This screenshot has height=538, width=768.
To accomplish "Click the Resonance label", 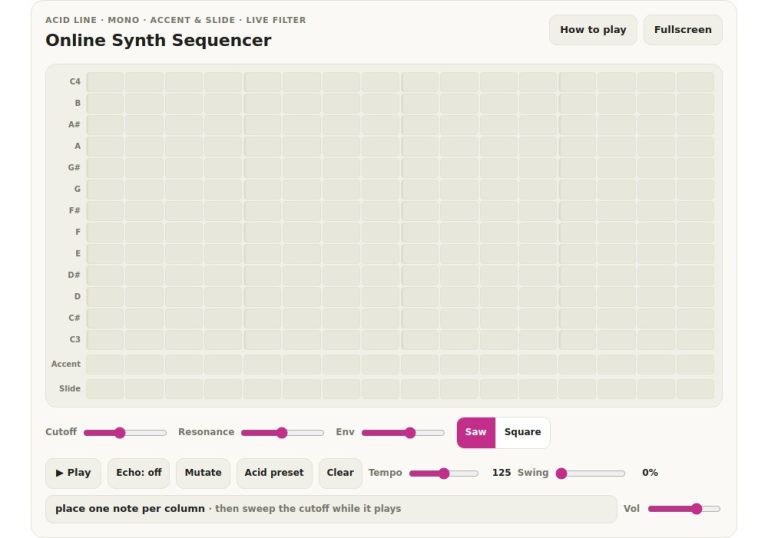I will tap(206, 432).
